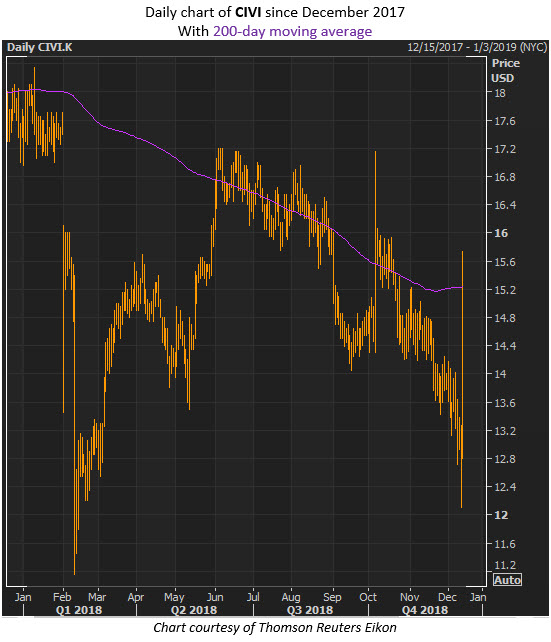Select the 15.6 price axis label

(504, 262)
